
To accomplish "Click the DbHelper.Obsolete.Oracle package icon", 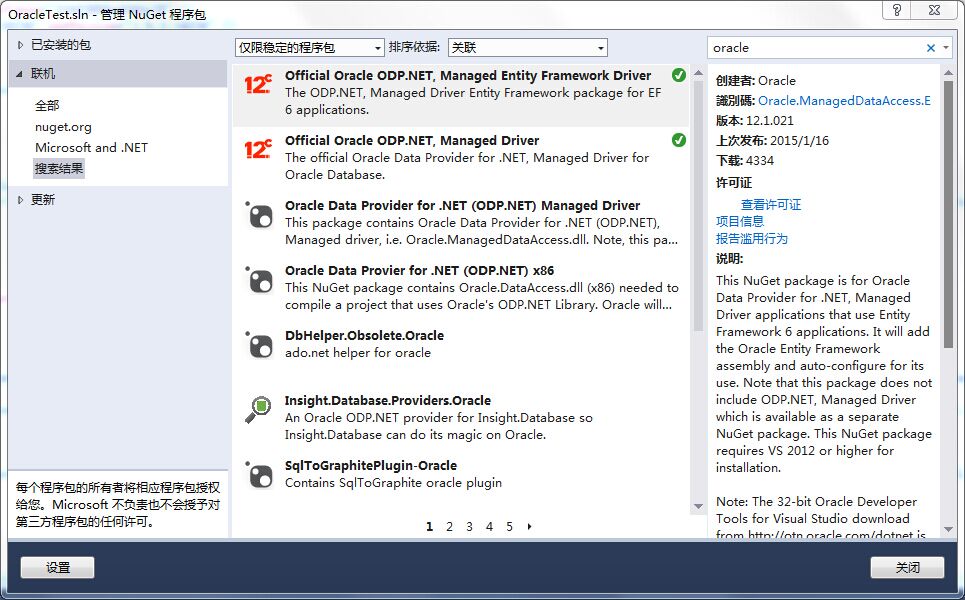I will (259, 345).
